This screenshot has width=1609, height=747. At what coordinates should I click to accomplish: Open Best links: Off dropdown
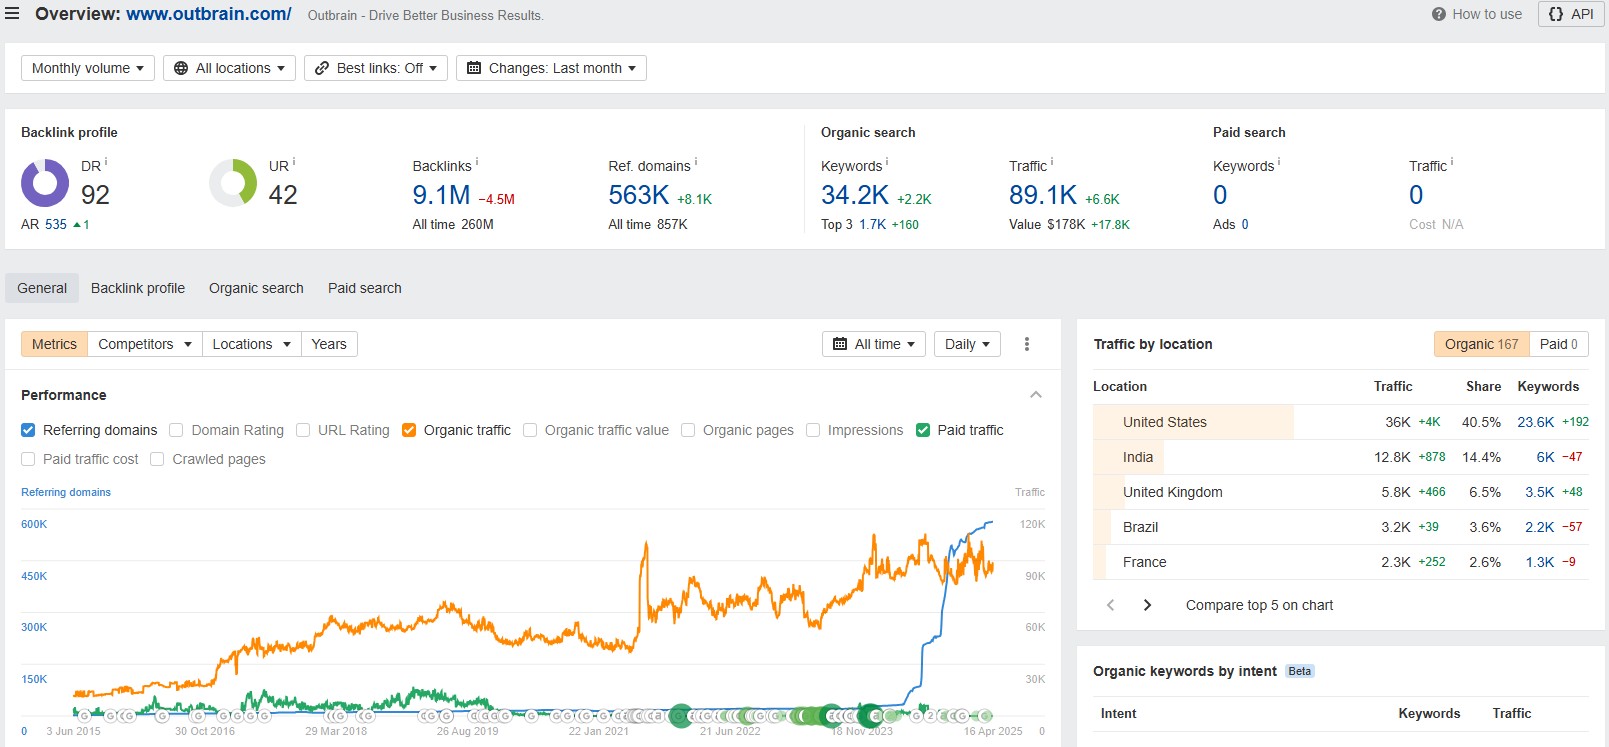coord(376,68)
